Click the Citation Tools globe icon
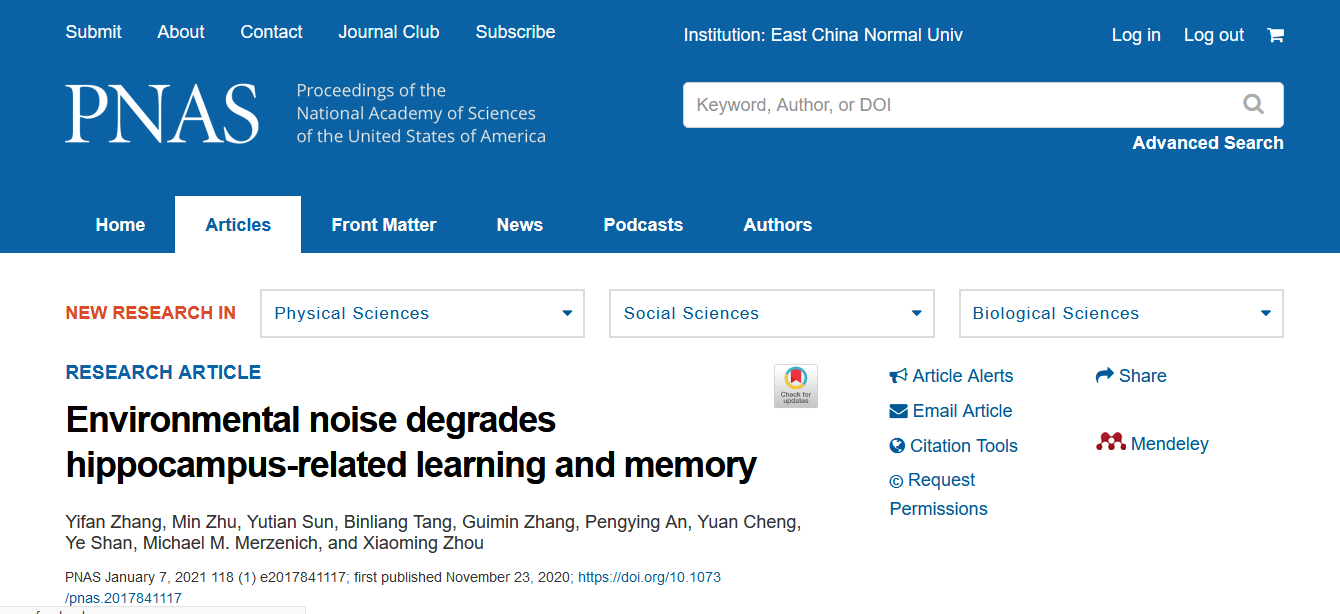1340x614 pixels. pos(897,446)
